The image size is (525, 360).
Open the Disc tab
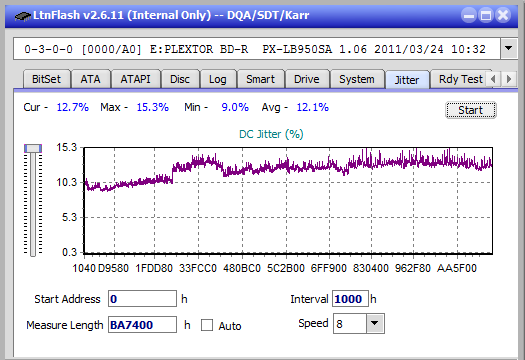point(180,79)
